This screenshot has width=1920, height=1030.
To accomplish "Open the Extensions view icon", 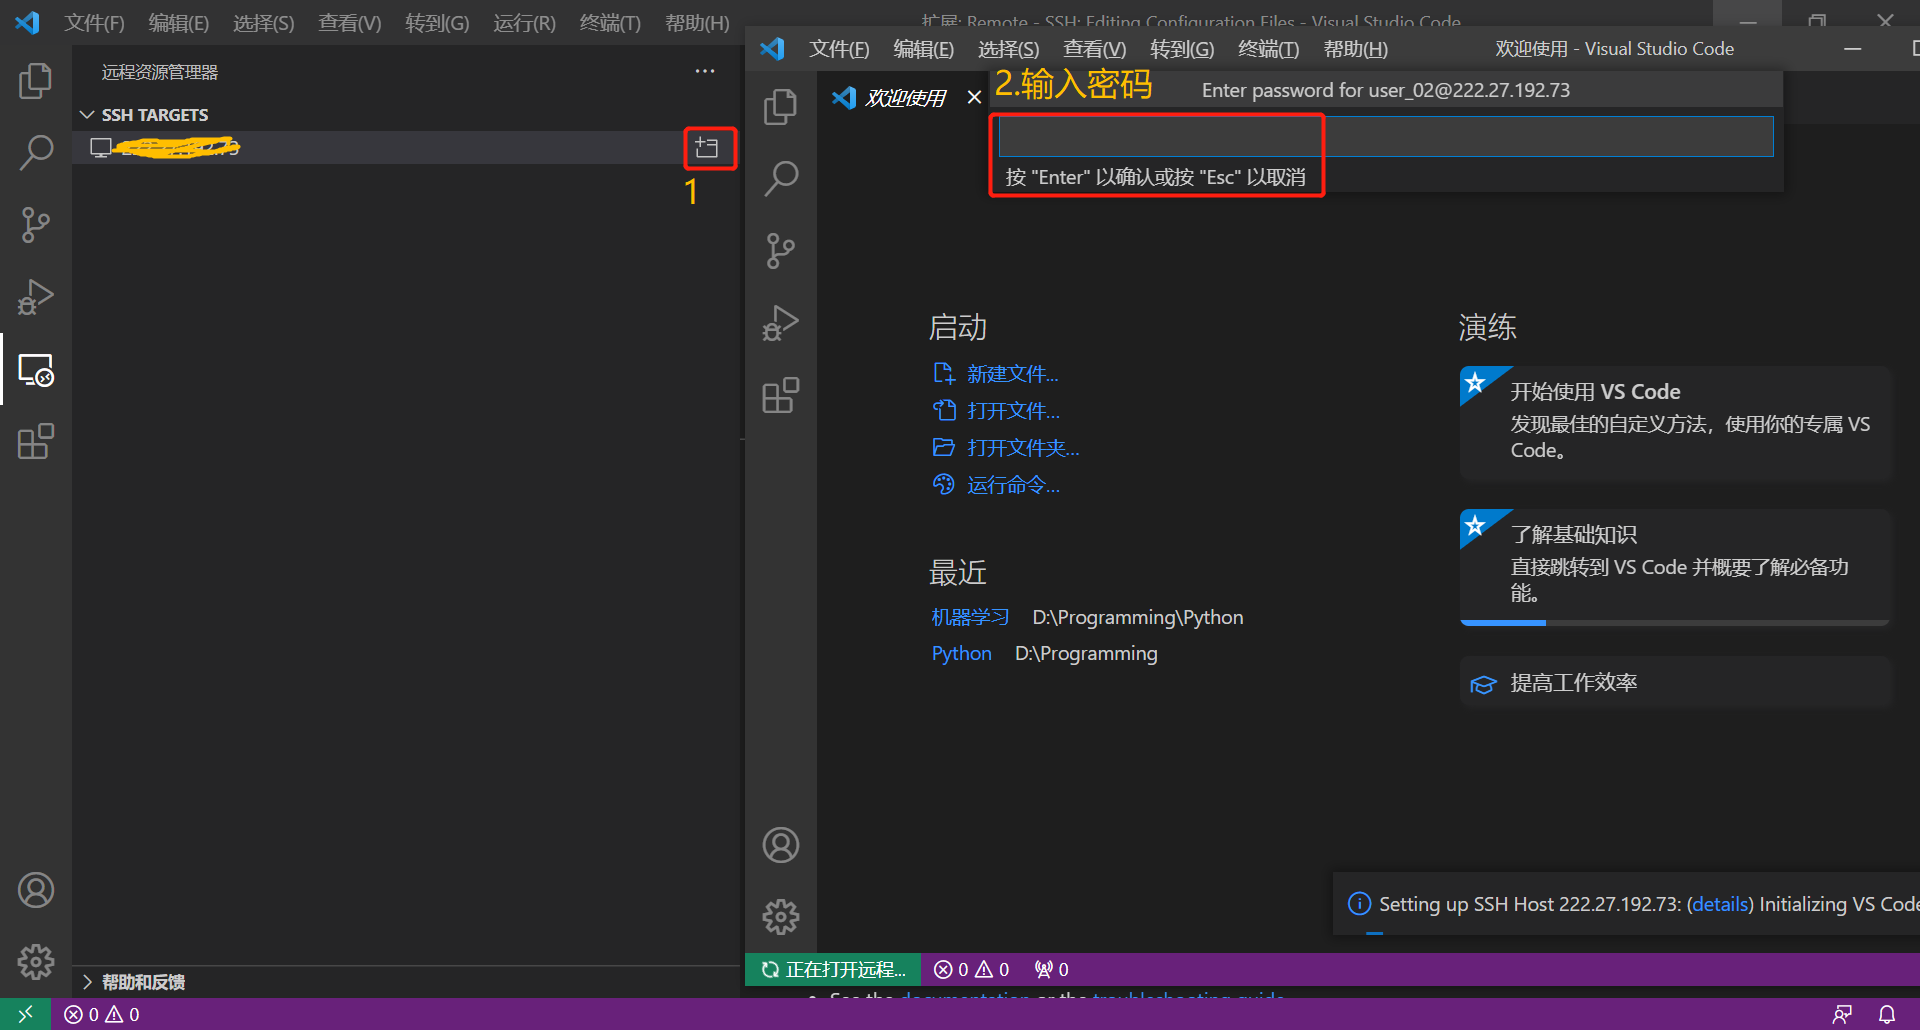I will (36, 441).
